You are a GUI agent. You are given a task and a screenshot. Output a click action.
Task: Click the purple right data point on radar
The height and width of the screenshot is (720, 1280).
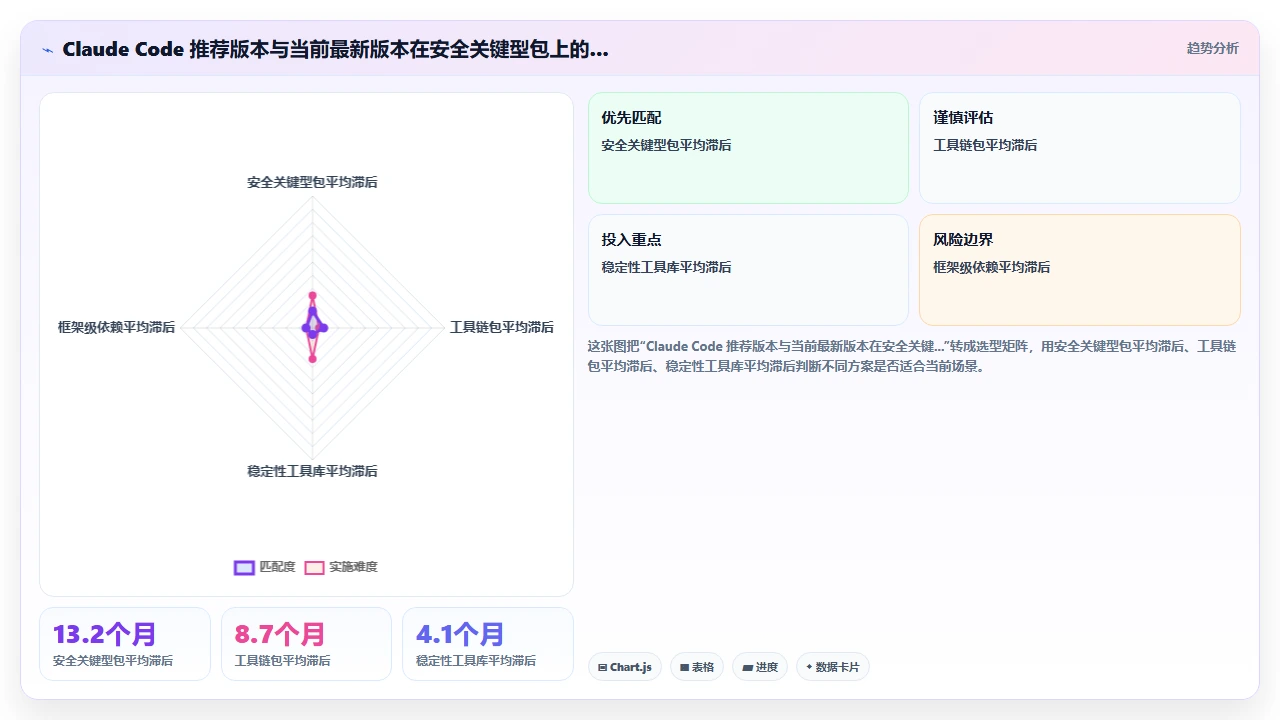click(x=323, y=328)
